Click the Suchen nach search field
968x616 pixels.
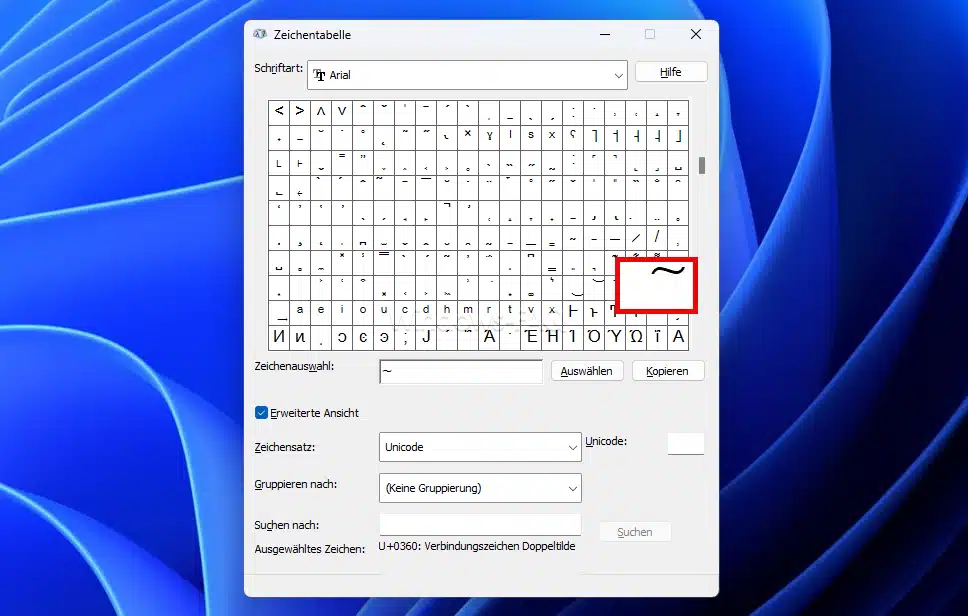(x=480, y=525)
